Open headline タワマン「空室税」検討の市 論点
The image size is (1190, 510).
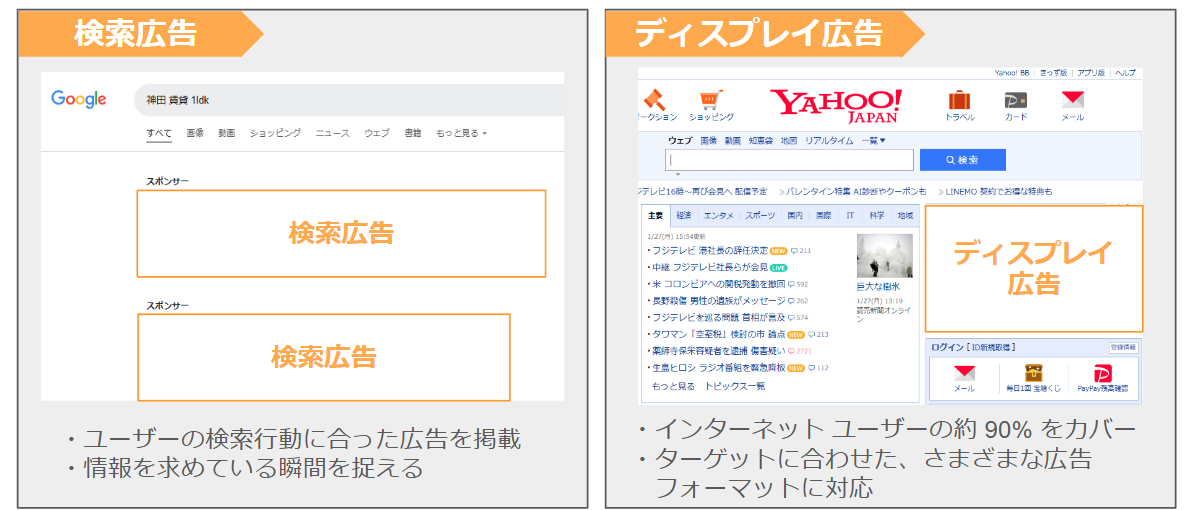point(717,335)
